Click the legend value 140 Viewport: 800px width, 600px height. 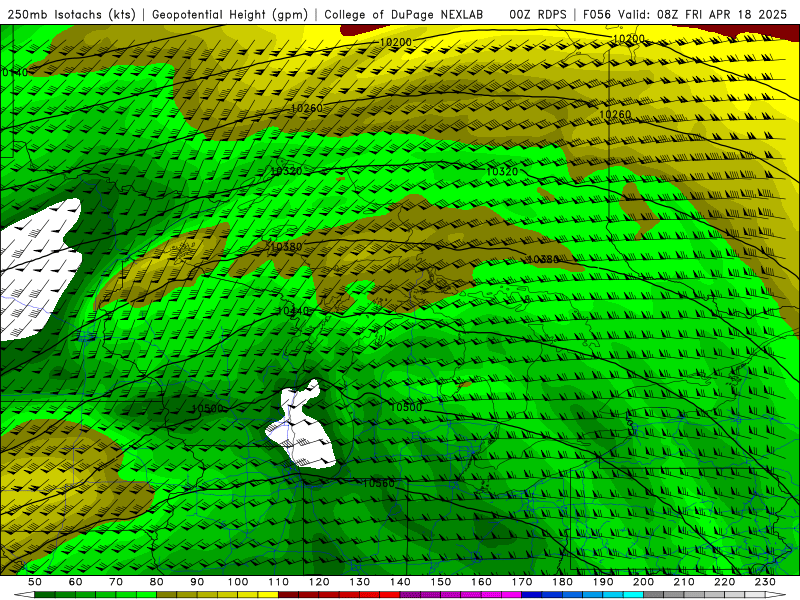click(401, 582)
